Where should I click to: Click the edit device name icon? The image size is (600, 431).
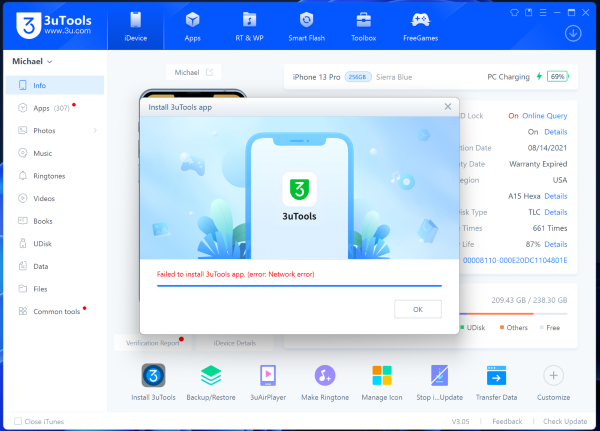(x=209, y=72)
